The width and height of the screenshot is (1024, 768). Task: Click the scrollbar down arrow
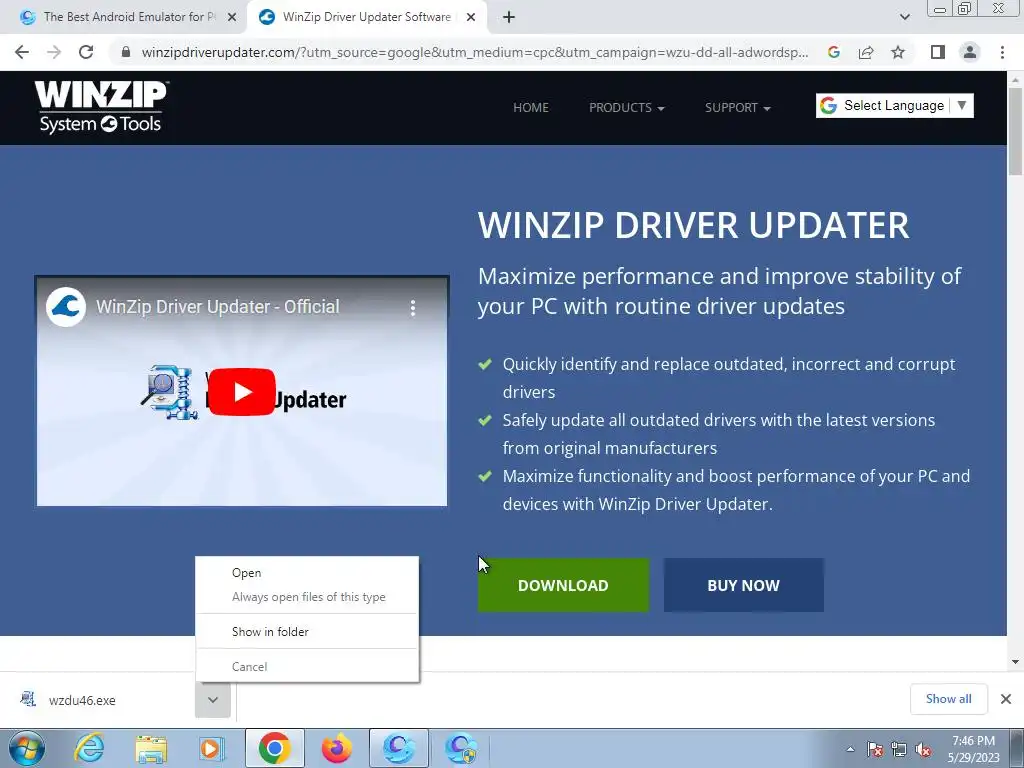tap(1015, 662)
